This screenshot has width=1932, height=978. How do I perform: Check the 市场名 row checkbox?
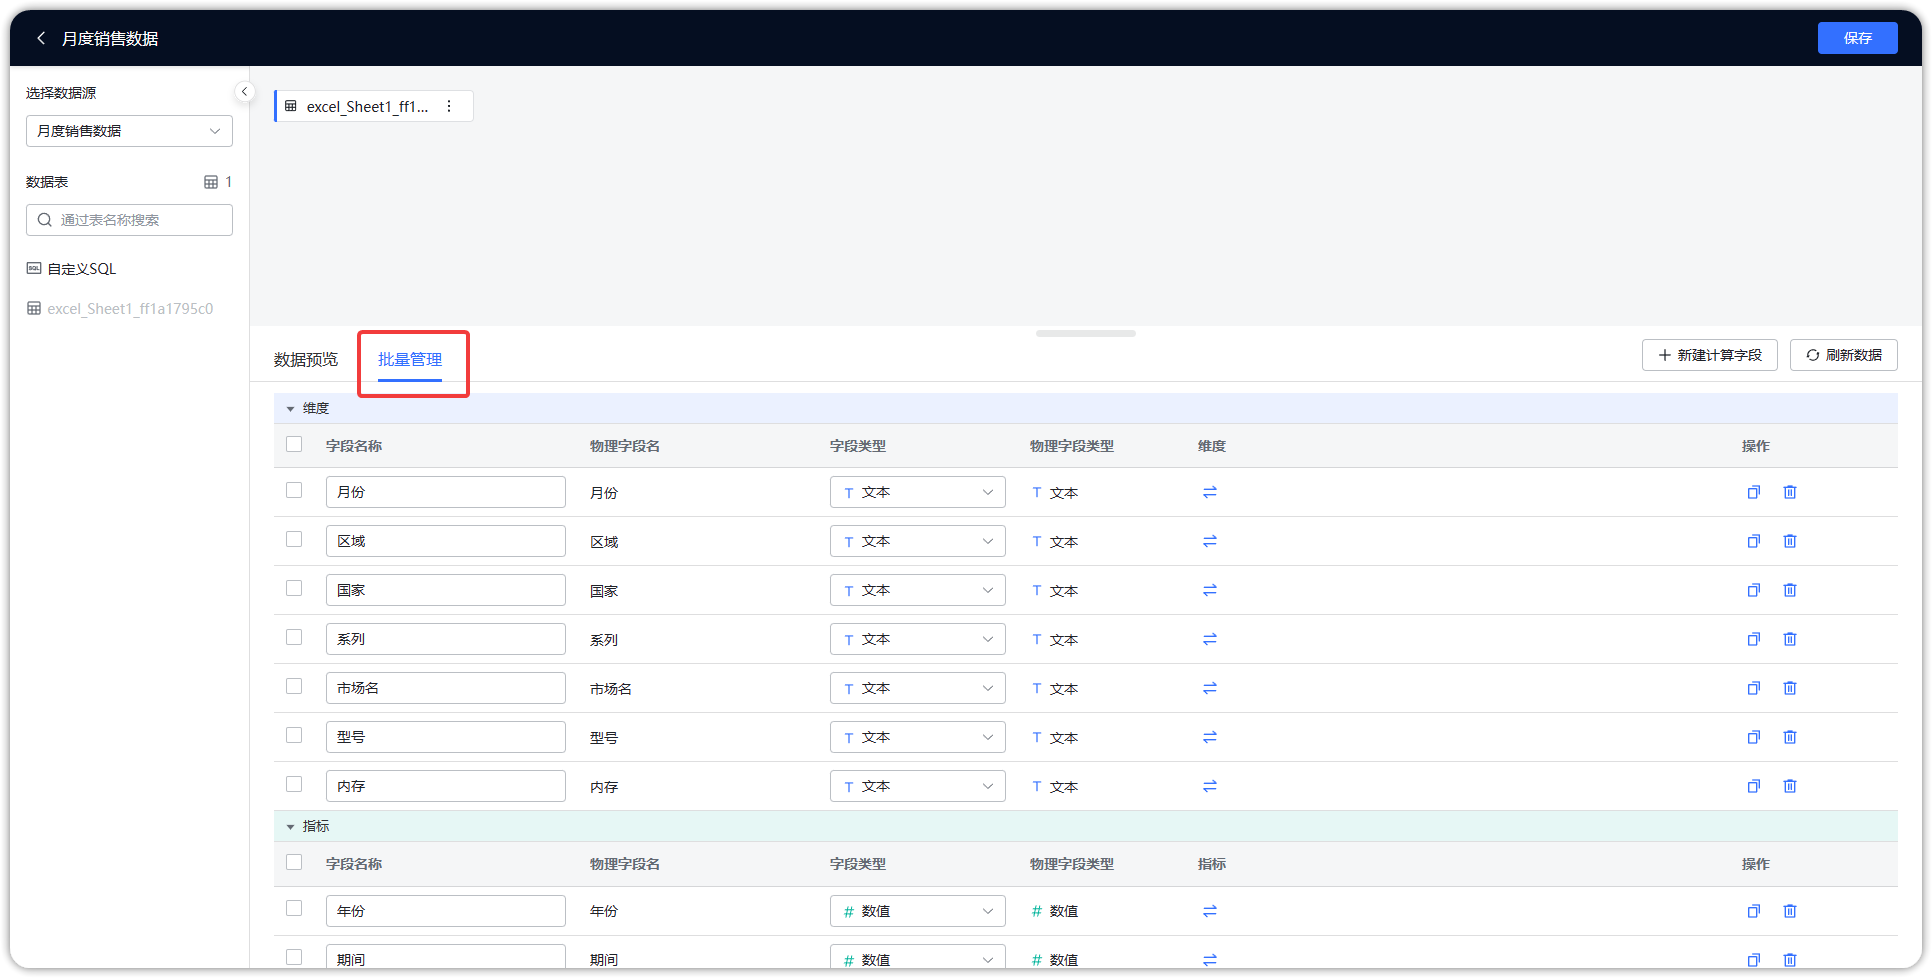[294, 686]
